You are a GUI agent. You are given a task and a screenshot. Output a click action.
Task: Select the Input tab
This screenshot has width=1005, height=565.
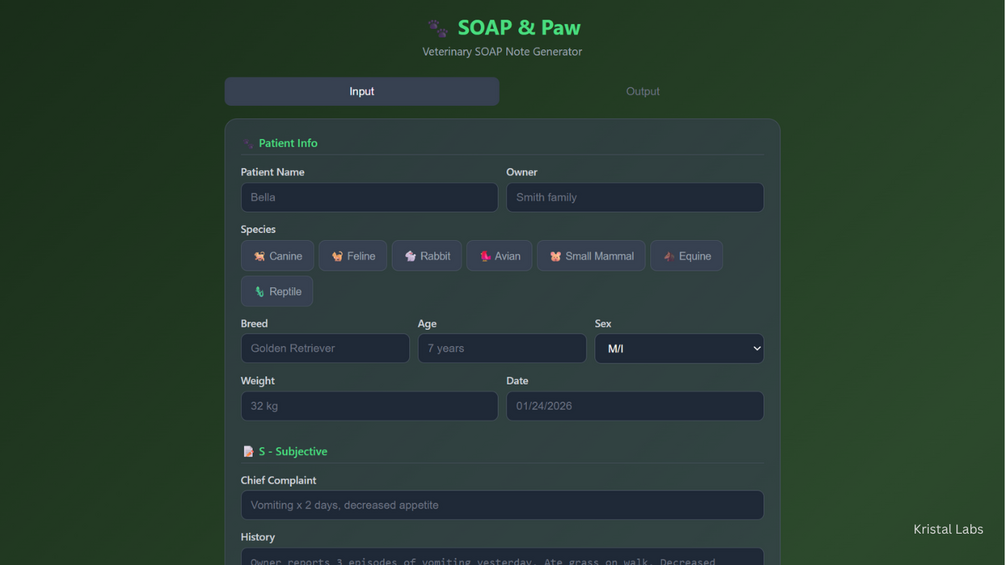pos(361,91)
